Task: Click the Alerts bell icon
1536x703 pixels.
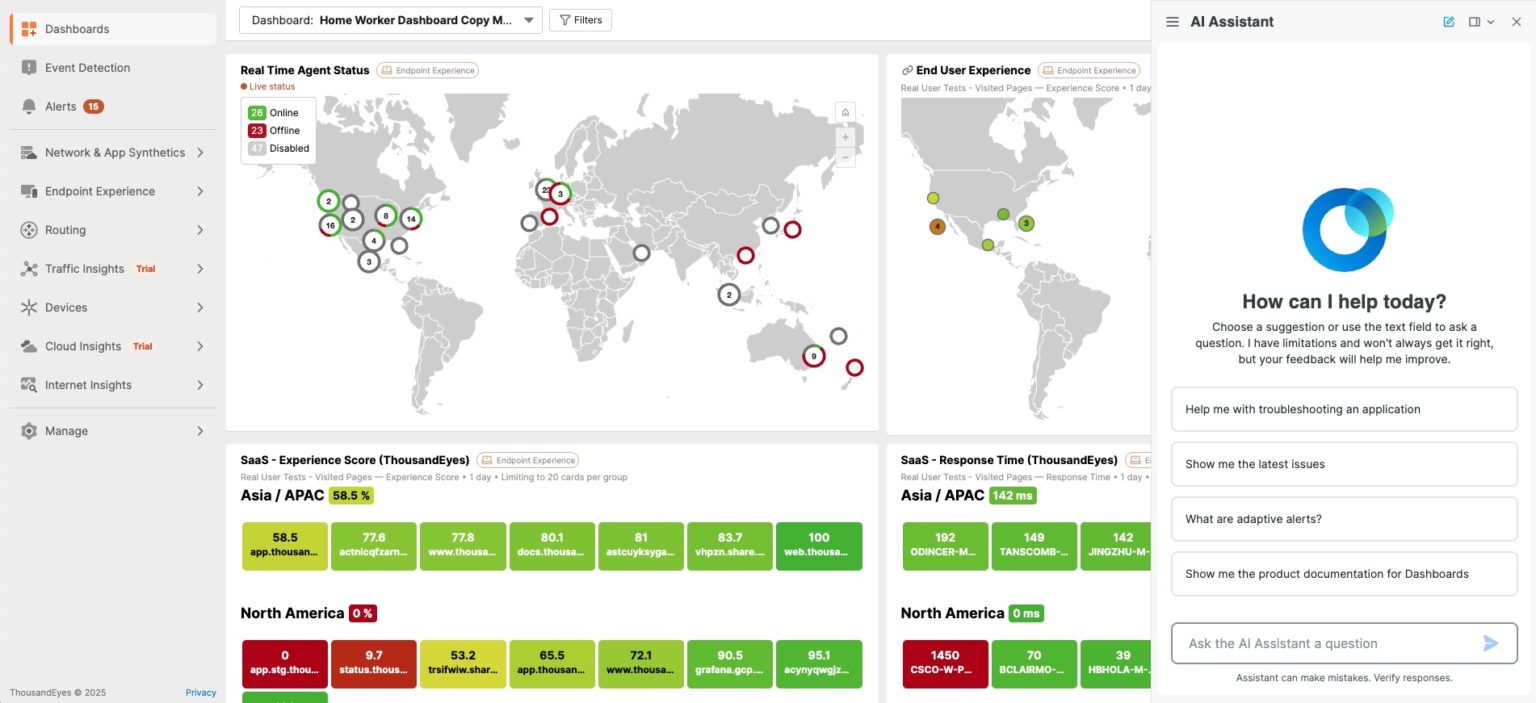Action: click(28, 107)
